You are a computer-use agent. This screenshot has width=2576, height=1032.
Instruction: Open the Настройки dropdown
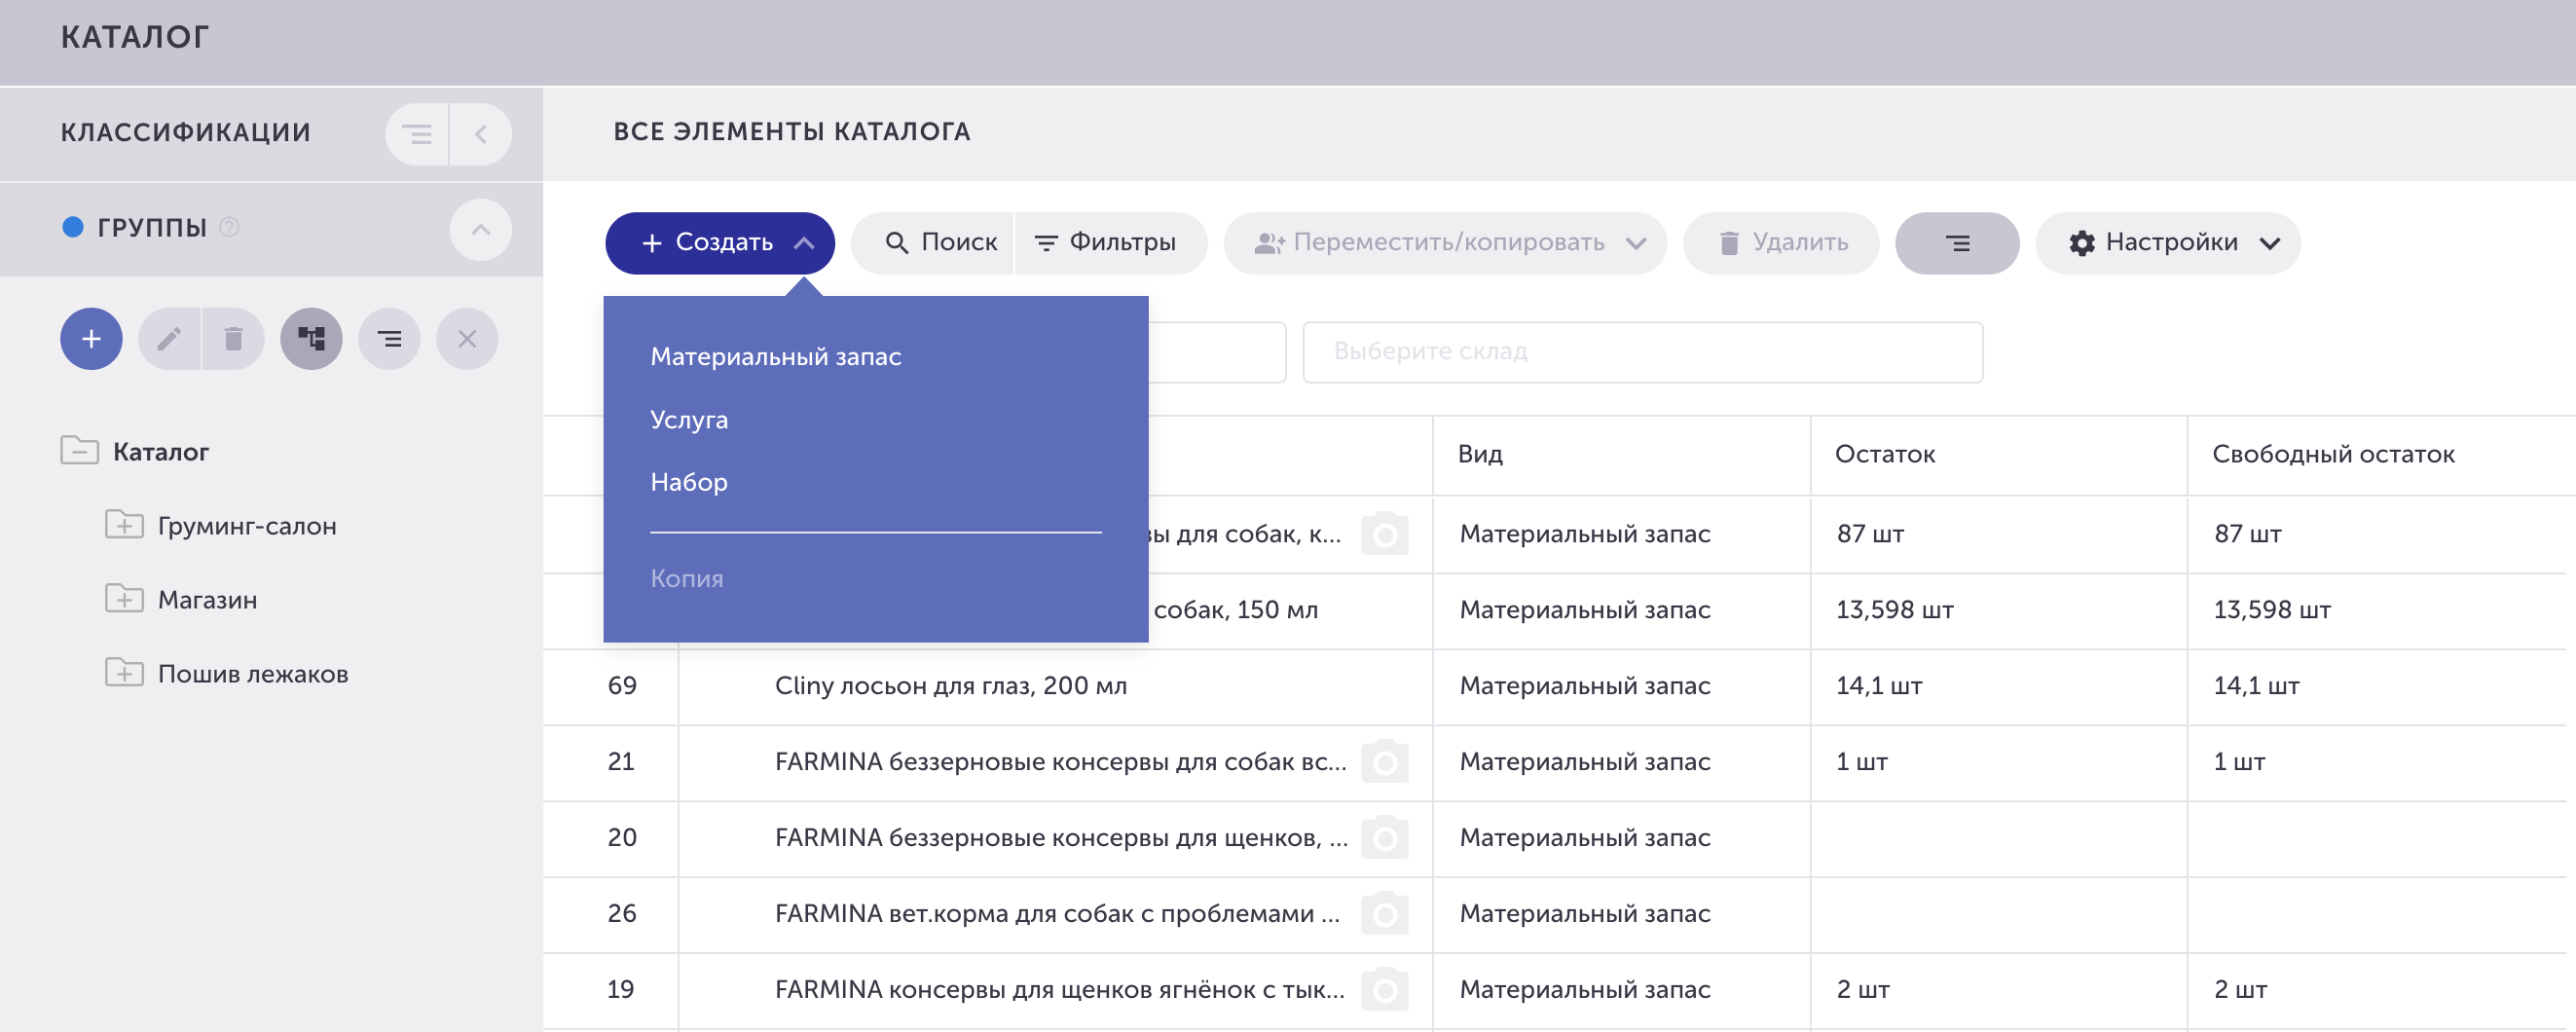pos(2167,243)
